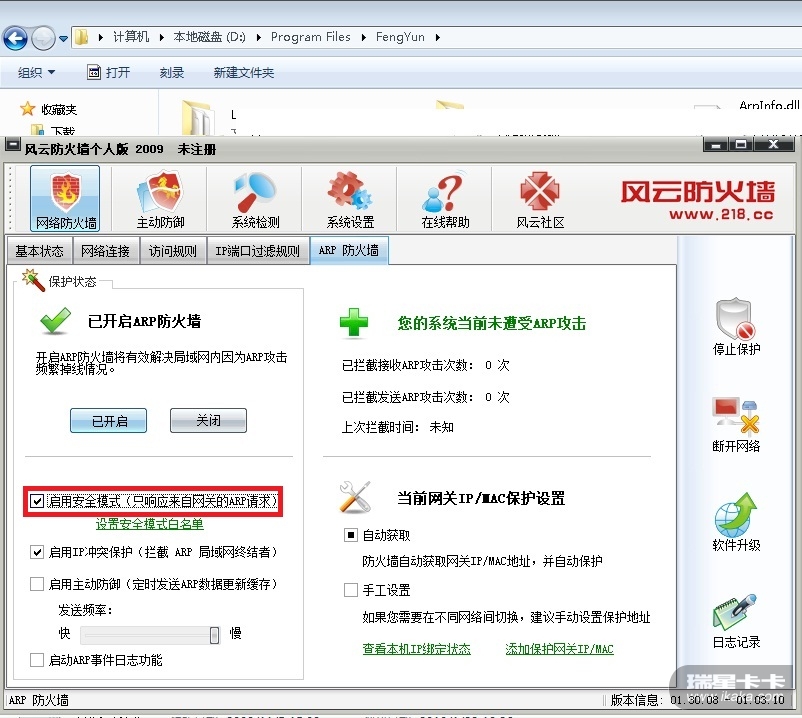802x718 pixels.
Task: Open 查看本机IP绑定状态 link
Action: coord(416,649)
